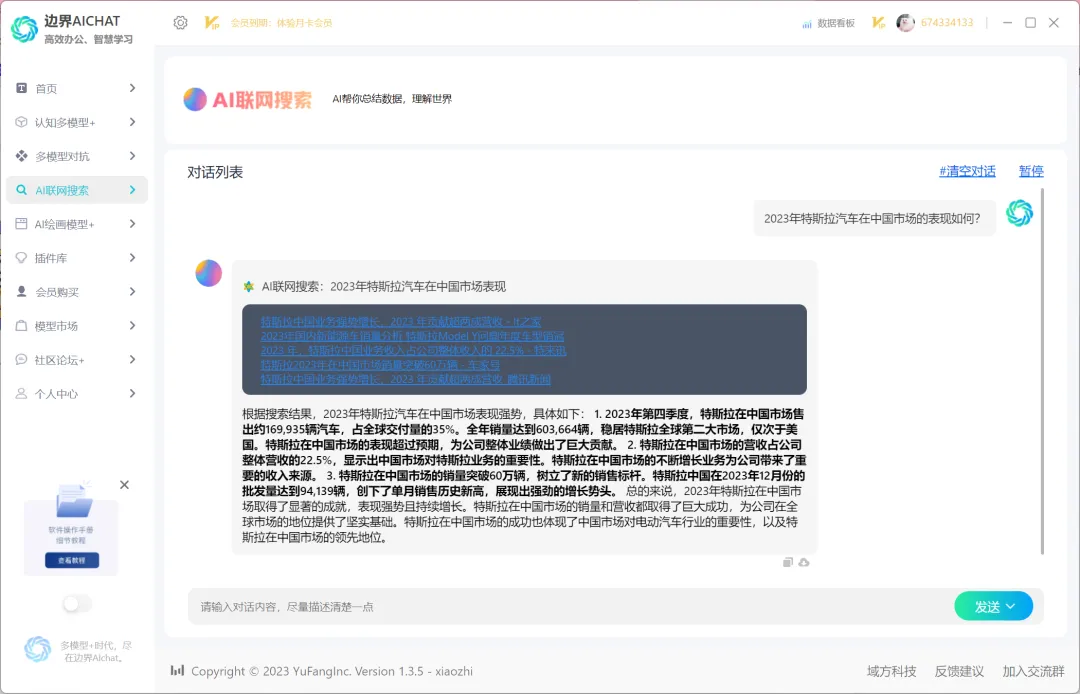
Task: Flip the switch above the footer logo
Action: click(76, 604)
